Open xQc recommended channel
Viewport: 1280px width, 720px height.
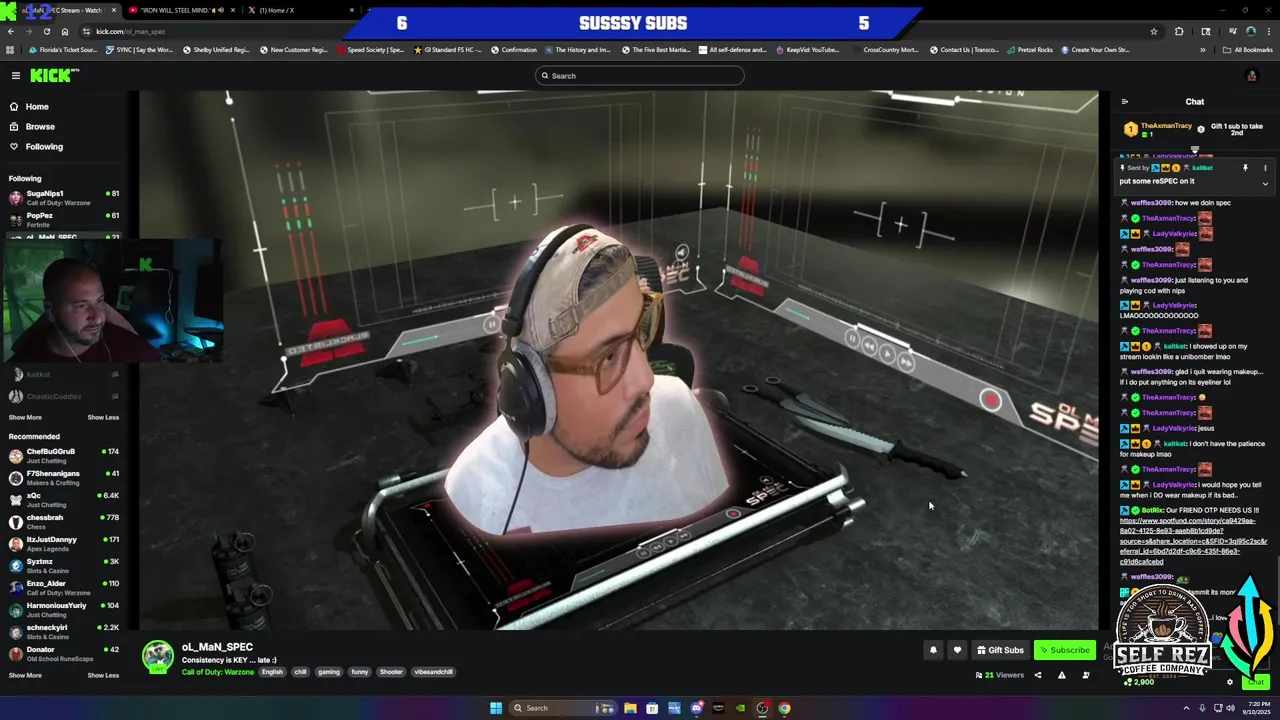click(x=62, y=499)
